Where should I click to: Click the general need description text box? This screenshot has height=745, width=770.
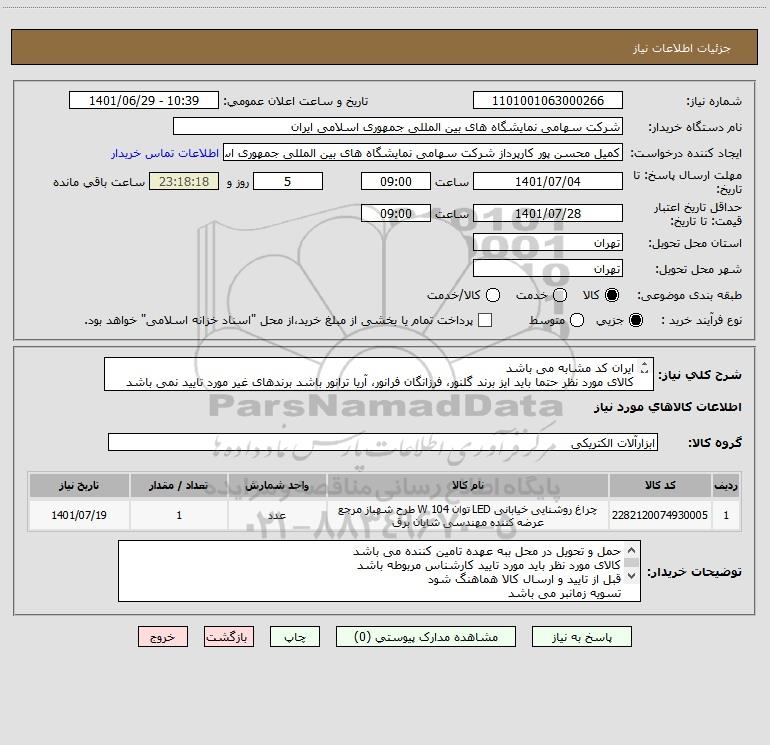coord(379,375)
